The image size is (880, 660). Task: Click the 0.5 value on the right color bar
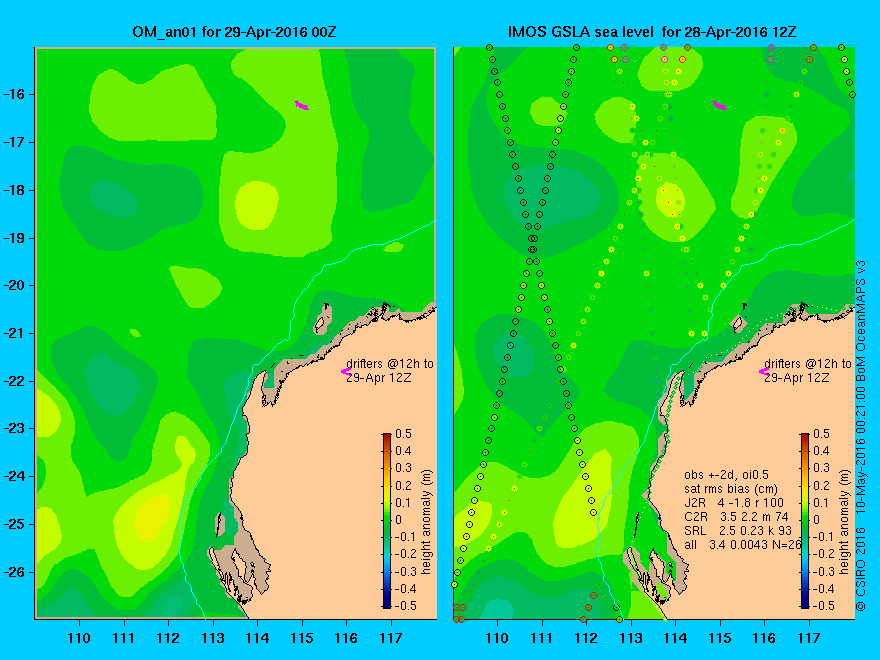822,434
